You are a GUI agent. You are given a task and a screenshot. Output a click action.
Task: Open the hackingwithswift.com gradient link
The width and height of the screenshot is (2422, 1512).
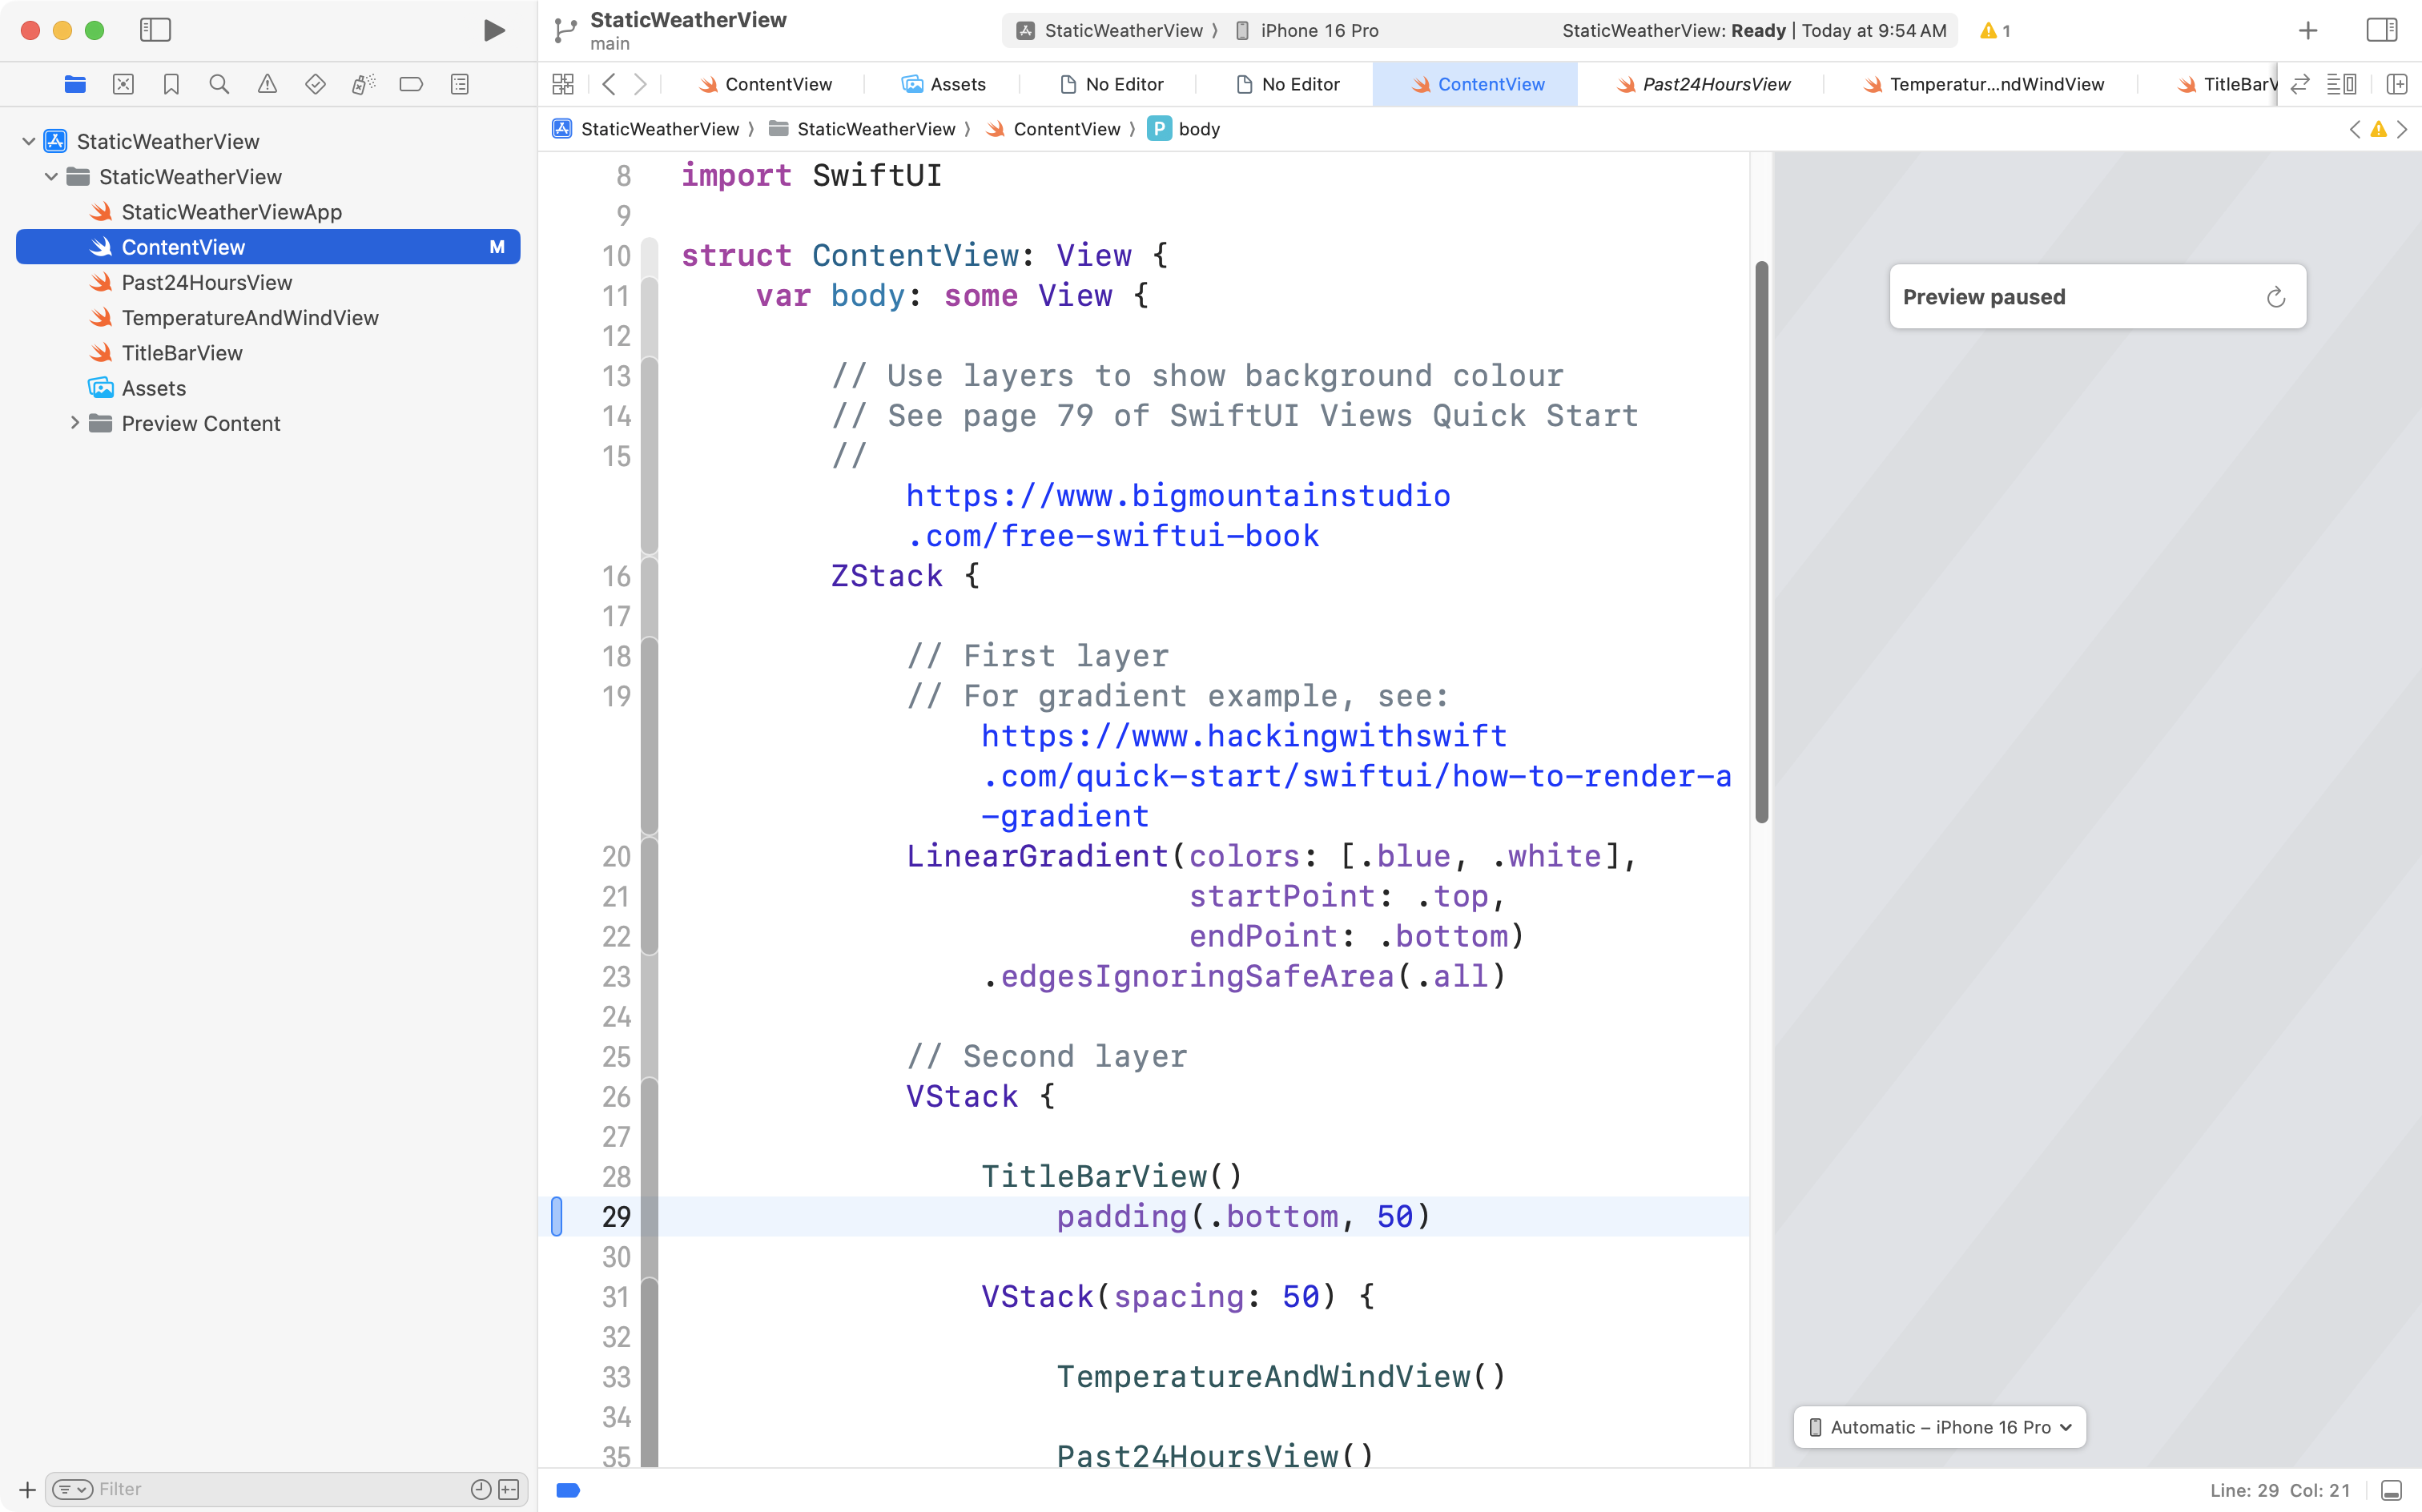[x=1242, y=736]
